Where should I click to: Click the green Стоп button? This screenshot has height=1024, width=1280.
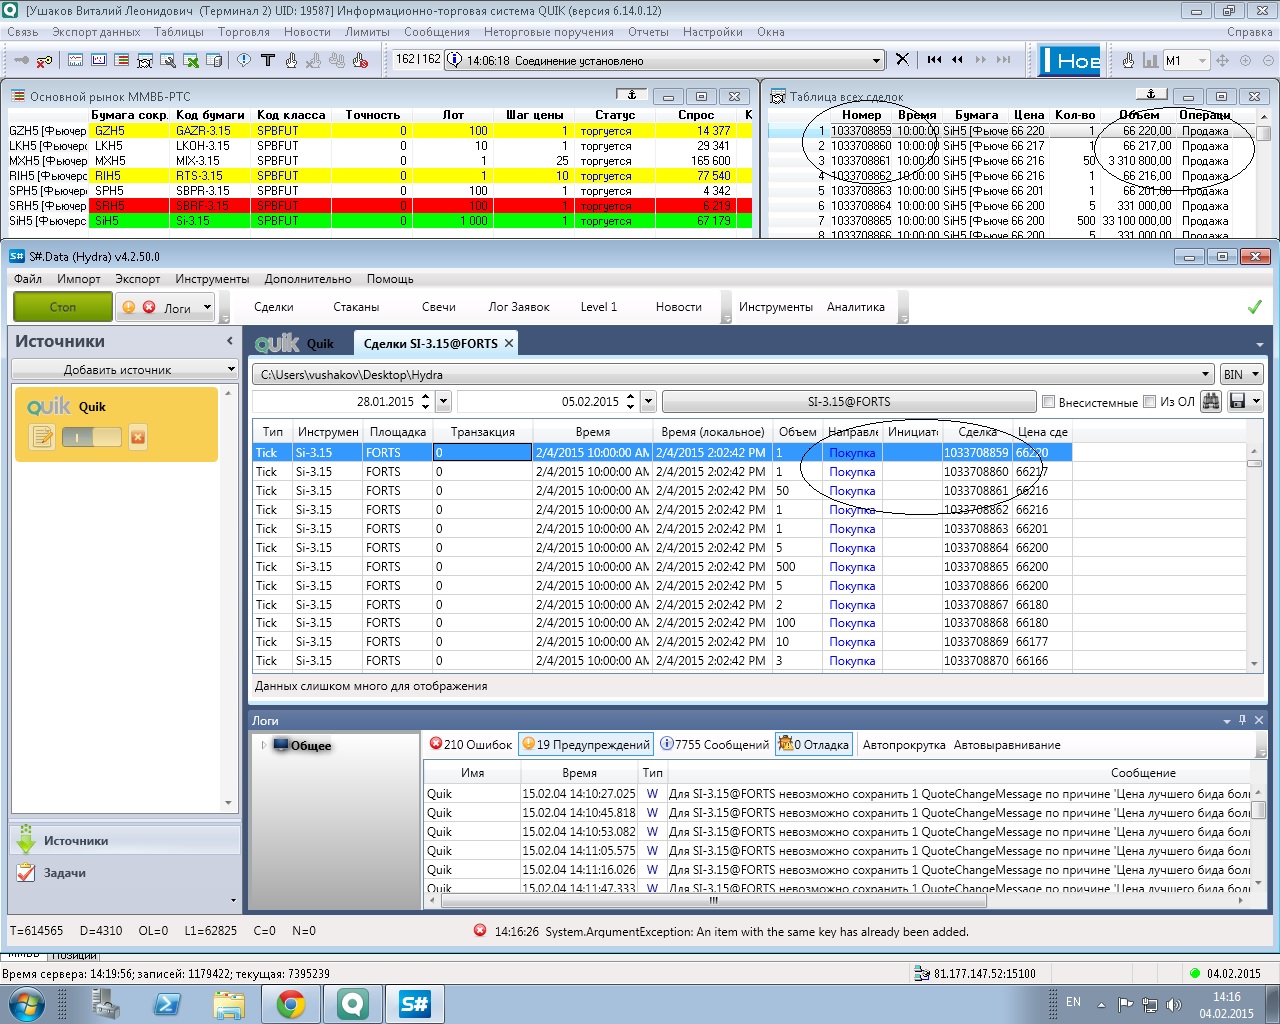click(63, 307)
